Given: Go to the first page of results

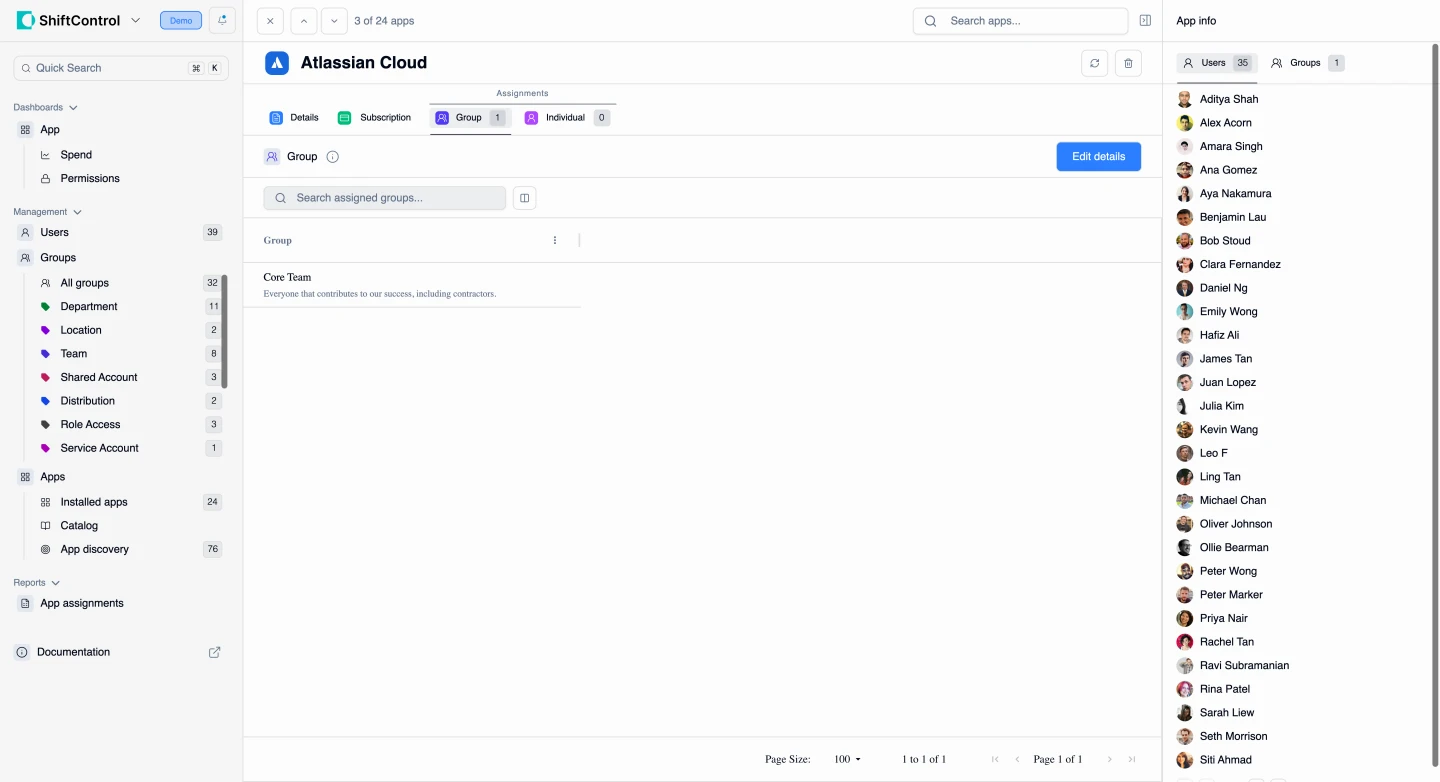Looking at the screenshot, I should point(995,759).
